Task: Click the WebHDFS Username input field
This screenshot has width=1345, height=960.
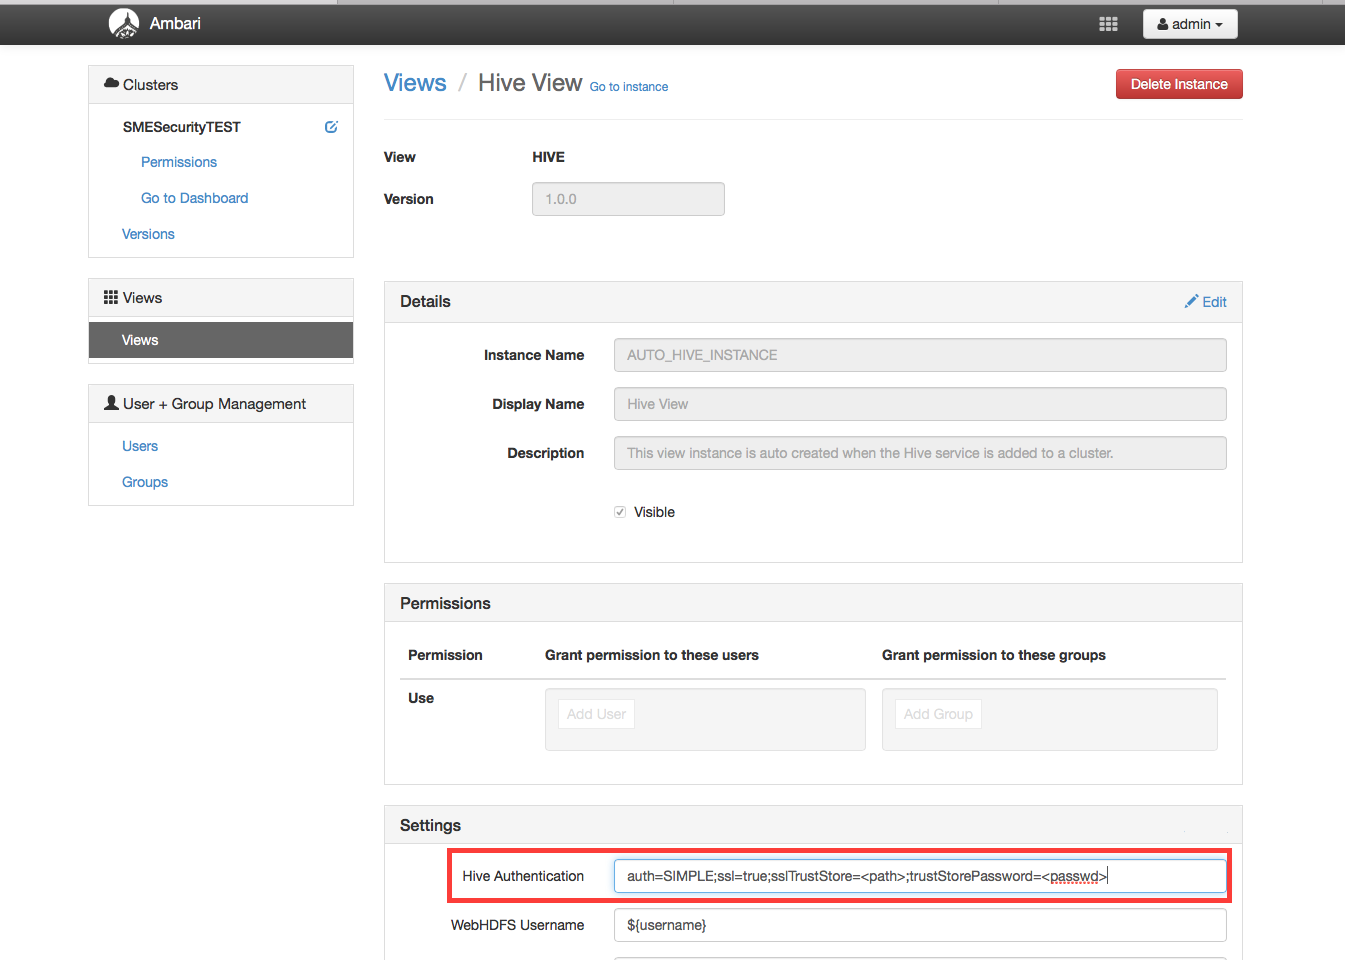Action: pyautogui.click(x=919, y=925)
